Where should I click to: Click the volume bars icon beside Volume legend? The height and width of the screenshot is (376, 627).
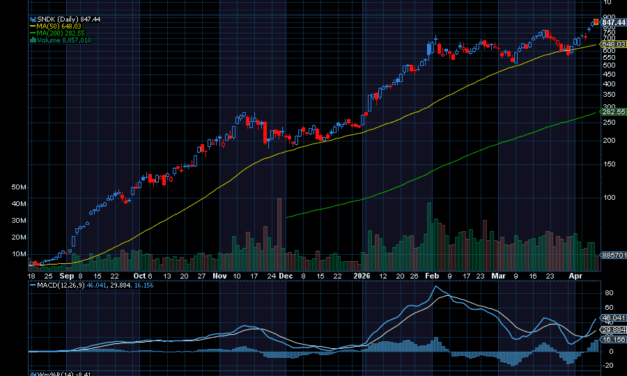(33, 40)
